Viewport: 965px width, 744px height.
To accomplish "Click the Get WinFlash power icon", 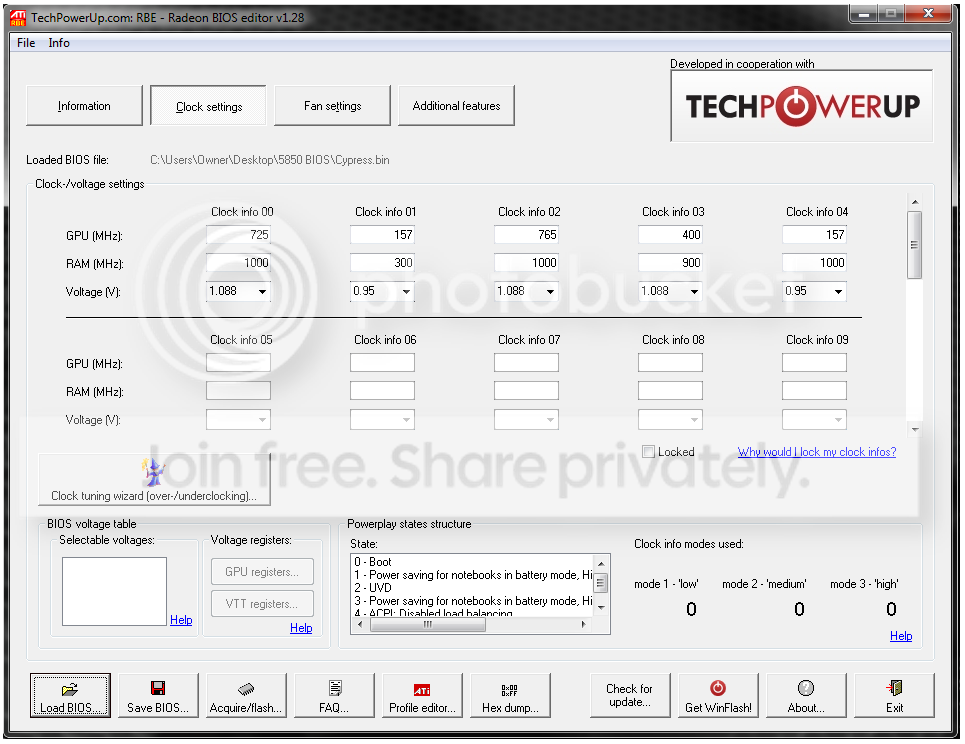I will [717, 689].
